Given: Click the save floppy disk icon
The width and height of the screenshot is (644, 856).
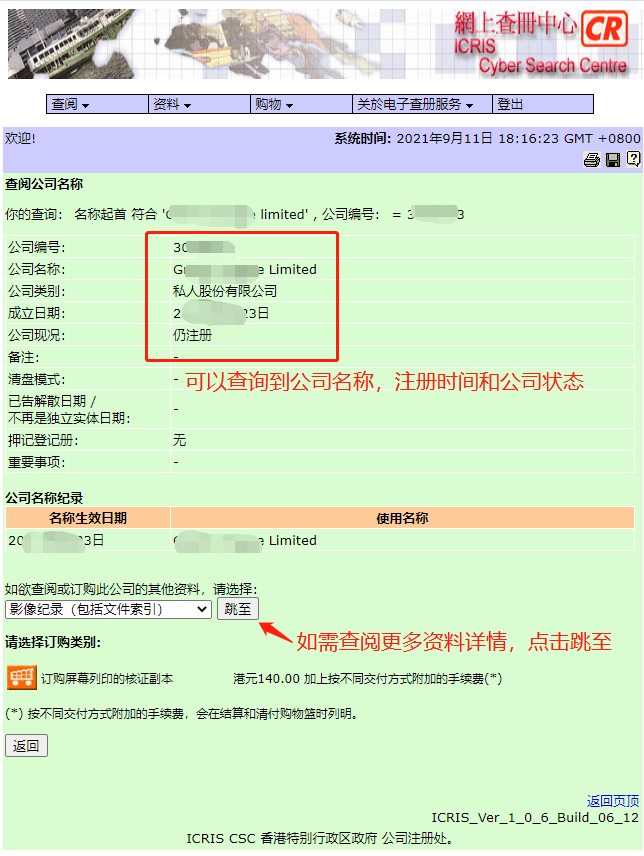Looking at the screenshot, I should [613, 160].
